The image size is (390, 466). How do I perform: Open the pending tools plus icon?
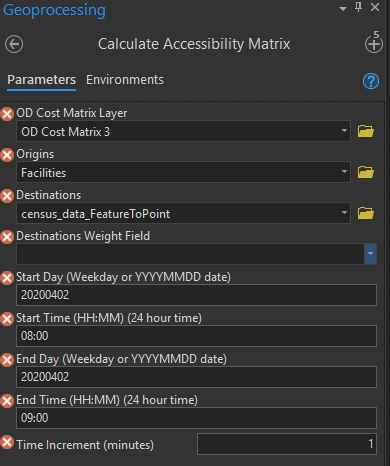[374, 43]
